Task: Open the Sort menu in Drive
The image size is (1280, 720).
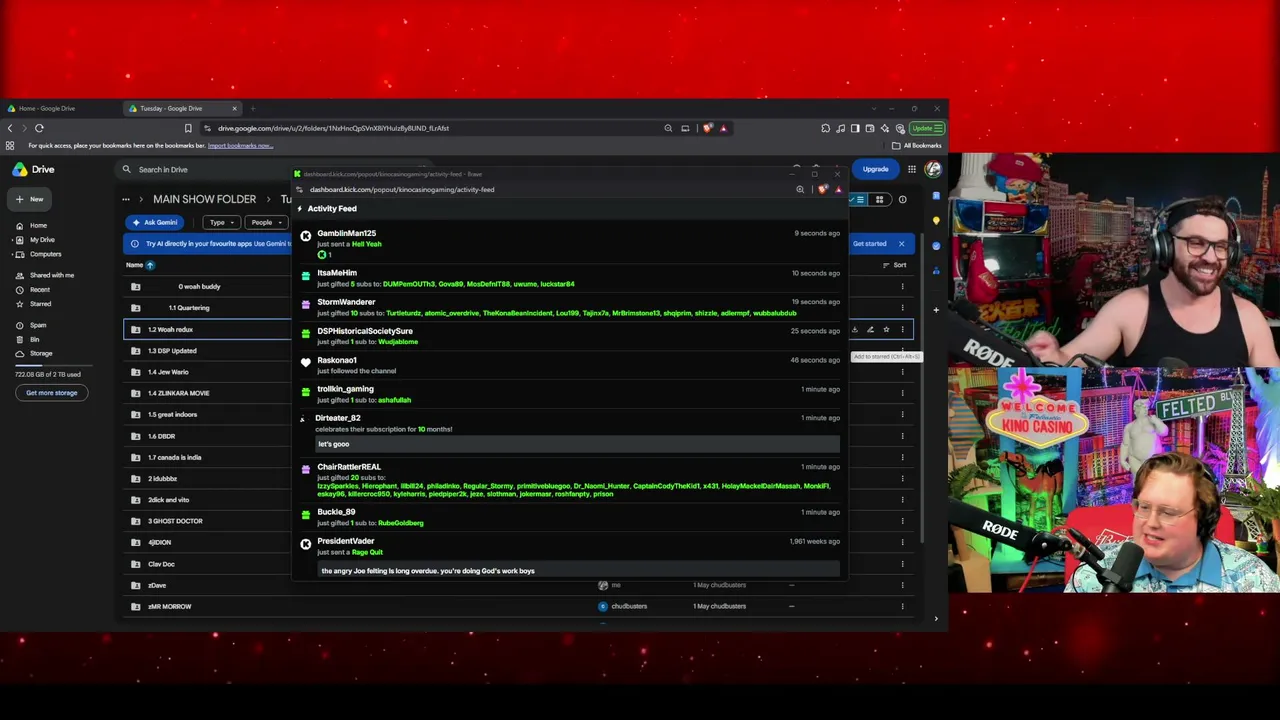Action: pyautogui.click(x=895, y=265)
